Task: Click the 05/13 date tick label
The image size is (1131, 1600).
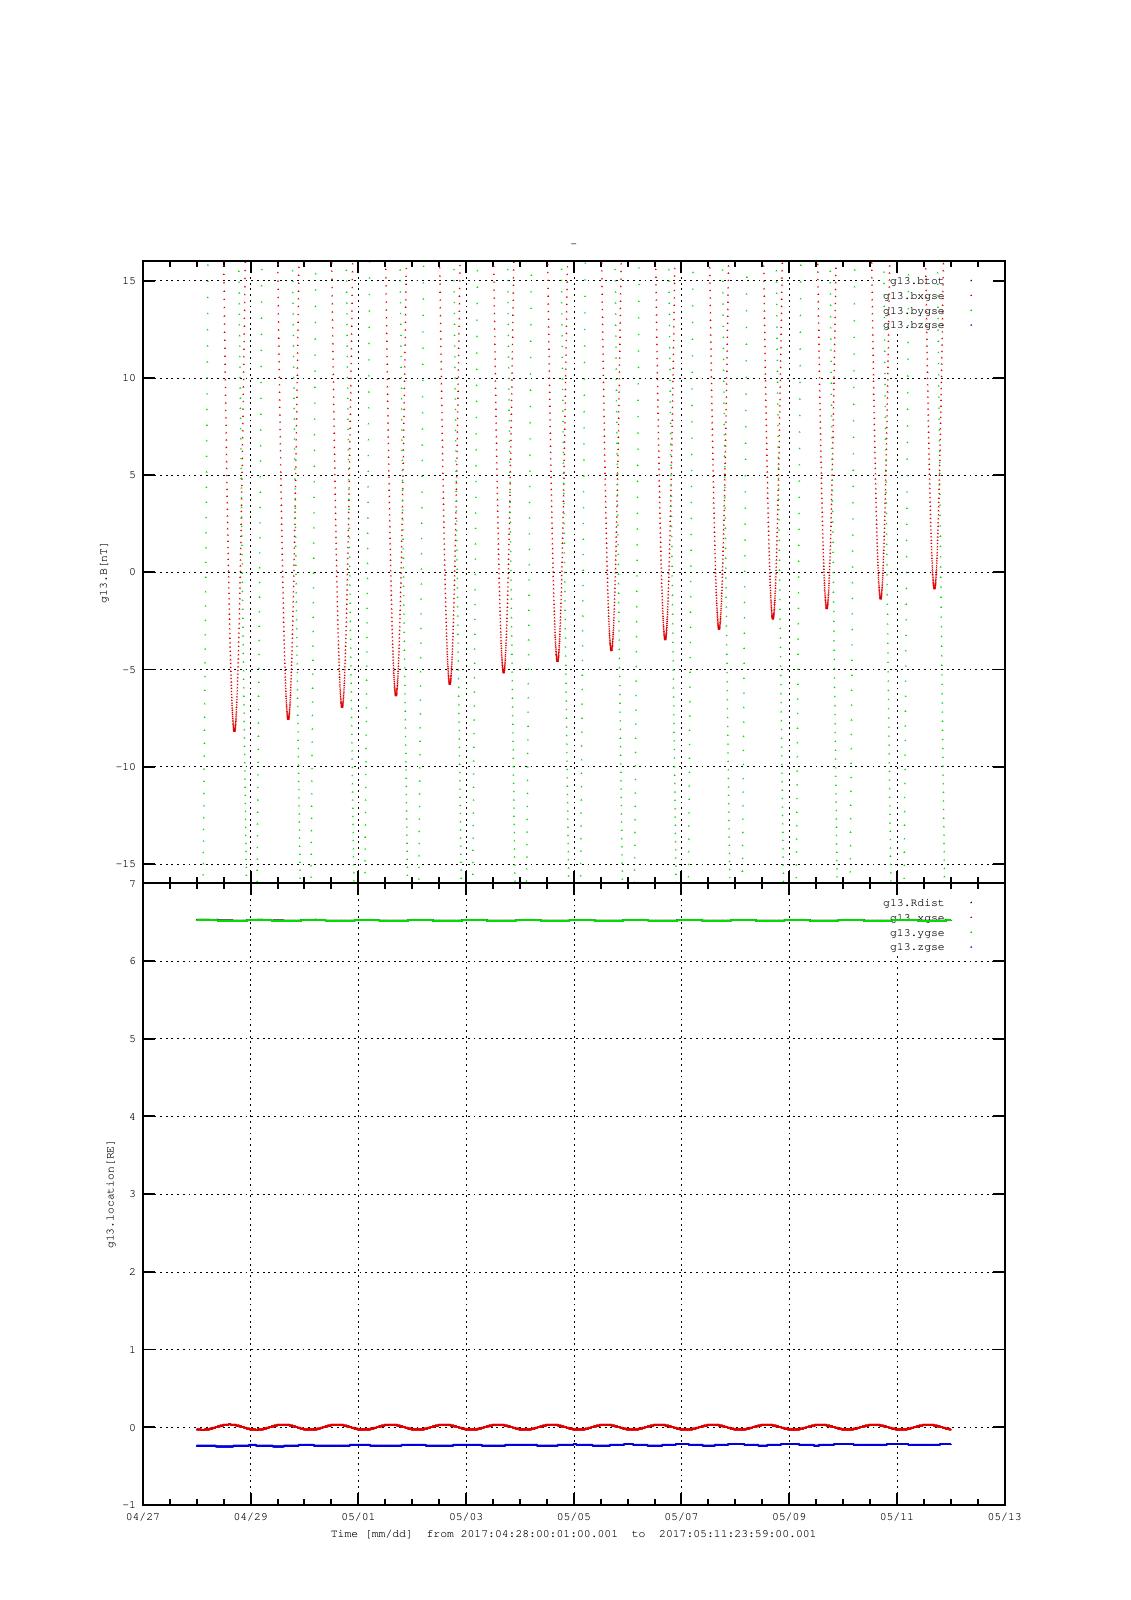Action: pyautogui.click(x=1005, y=1517)
